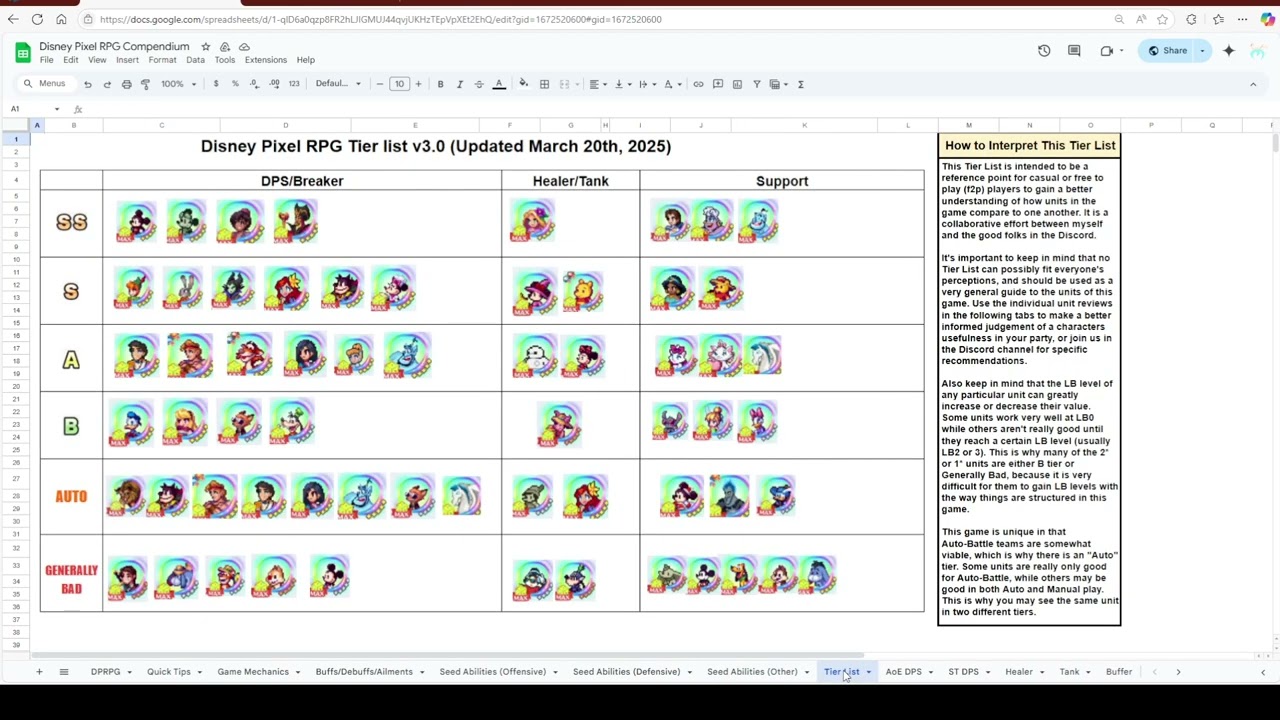Insert a comment from toolbar
Screen dimensions: 1280x720
(717, 84)
